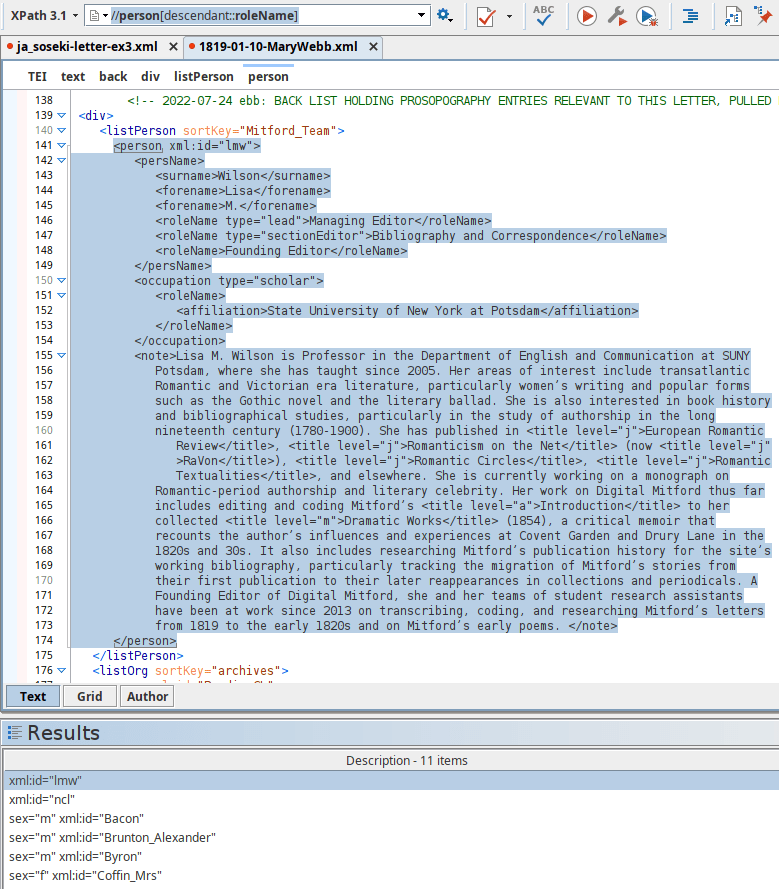The height and width of the screenshot is (889, 779).
Task: Collapse the listOrg fold at line 176
Action: 62,671
